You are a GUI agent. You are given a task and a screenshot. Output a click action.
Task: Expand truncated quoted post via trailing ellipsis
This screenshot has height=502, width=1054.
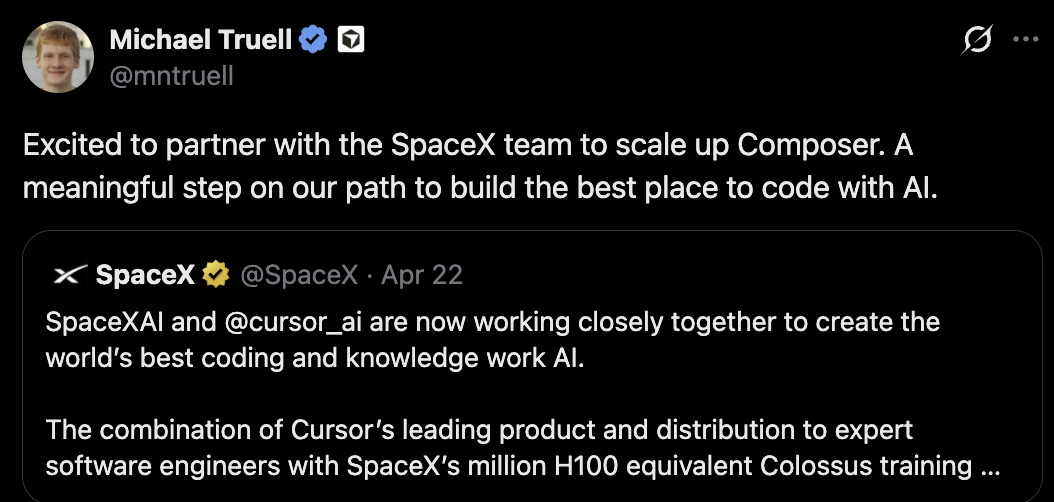point(989,465)
